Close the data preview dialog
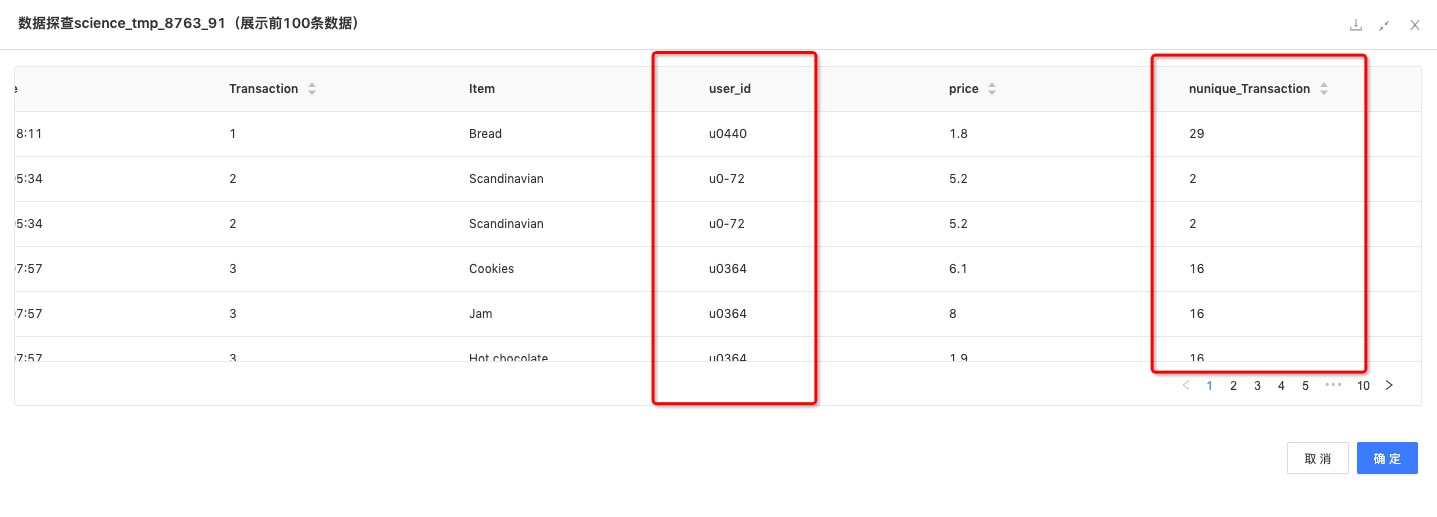The image size is (1437, 517). pyautogui.click(x=1415, y=25)
